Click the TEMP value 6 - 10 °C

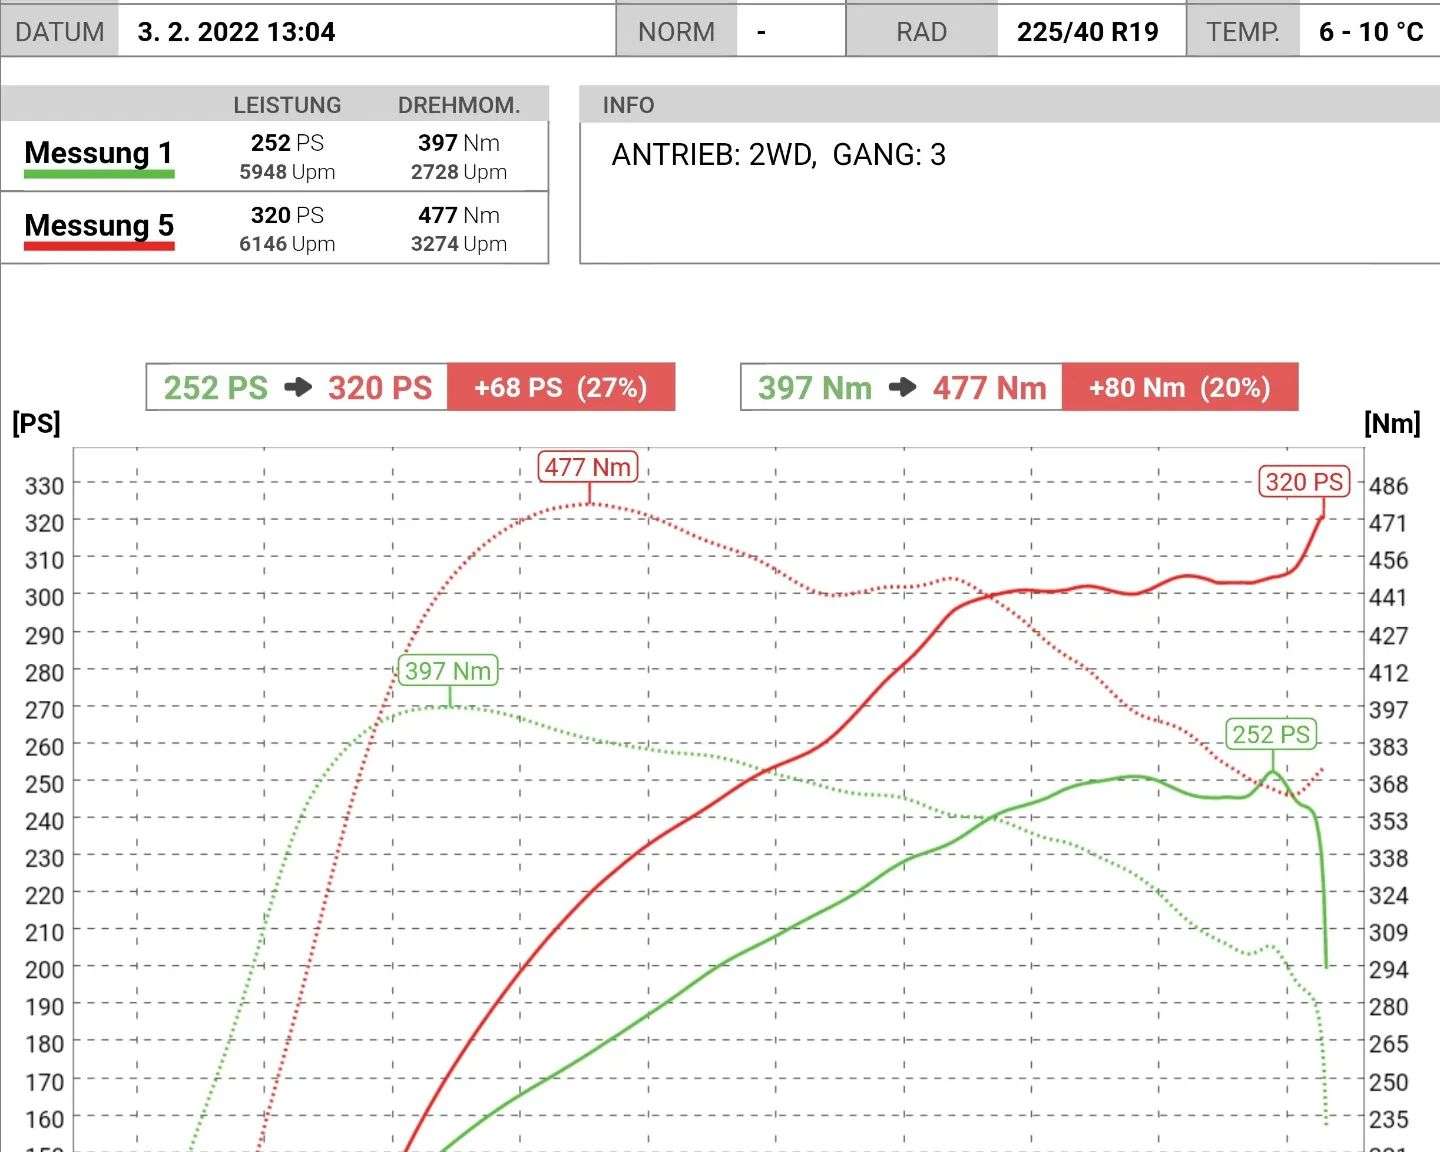[1370, 32]
